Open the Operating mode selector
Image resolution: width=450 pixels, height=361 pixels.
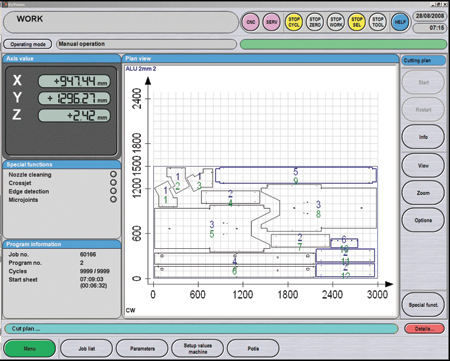tap(28, 44)
